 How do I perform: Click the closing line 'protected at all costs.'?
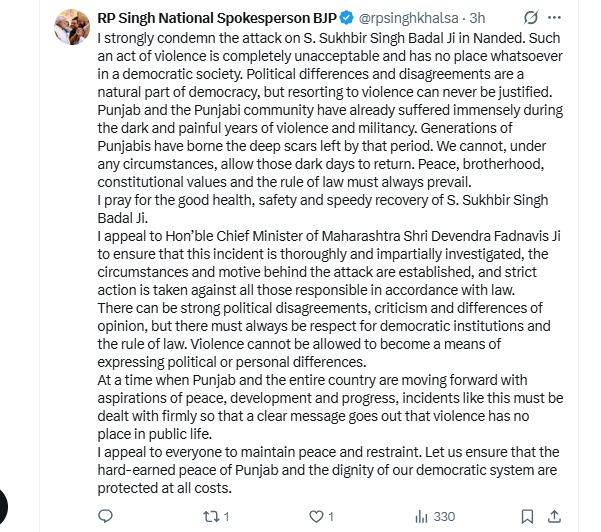pos(164,488)
